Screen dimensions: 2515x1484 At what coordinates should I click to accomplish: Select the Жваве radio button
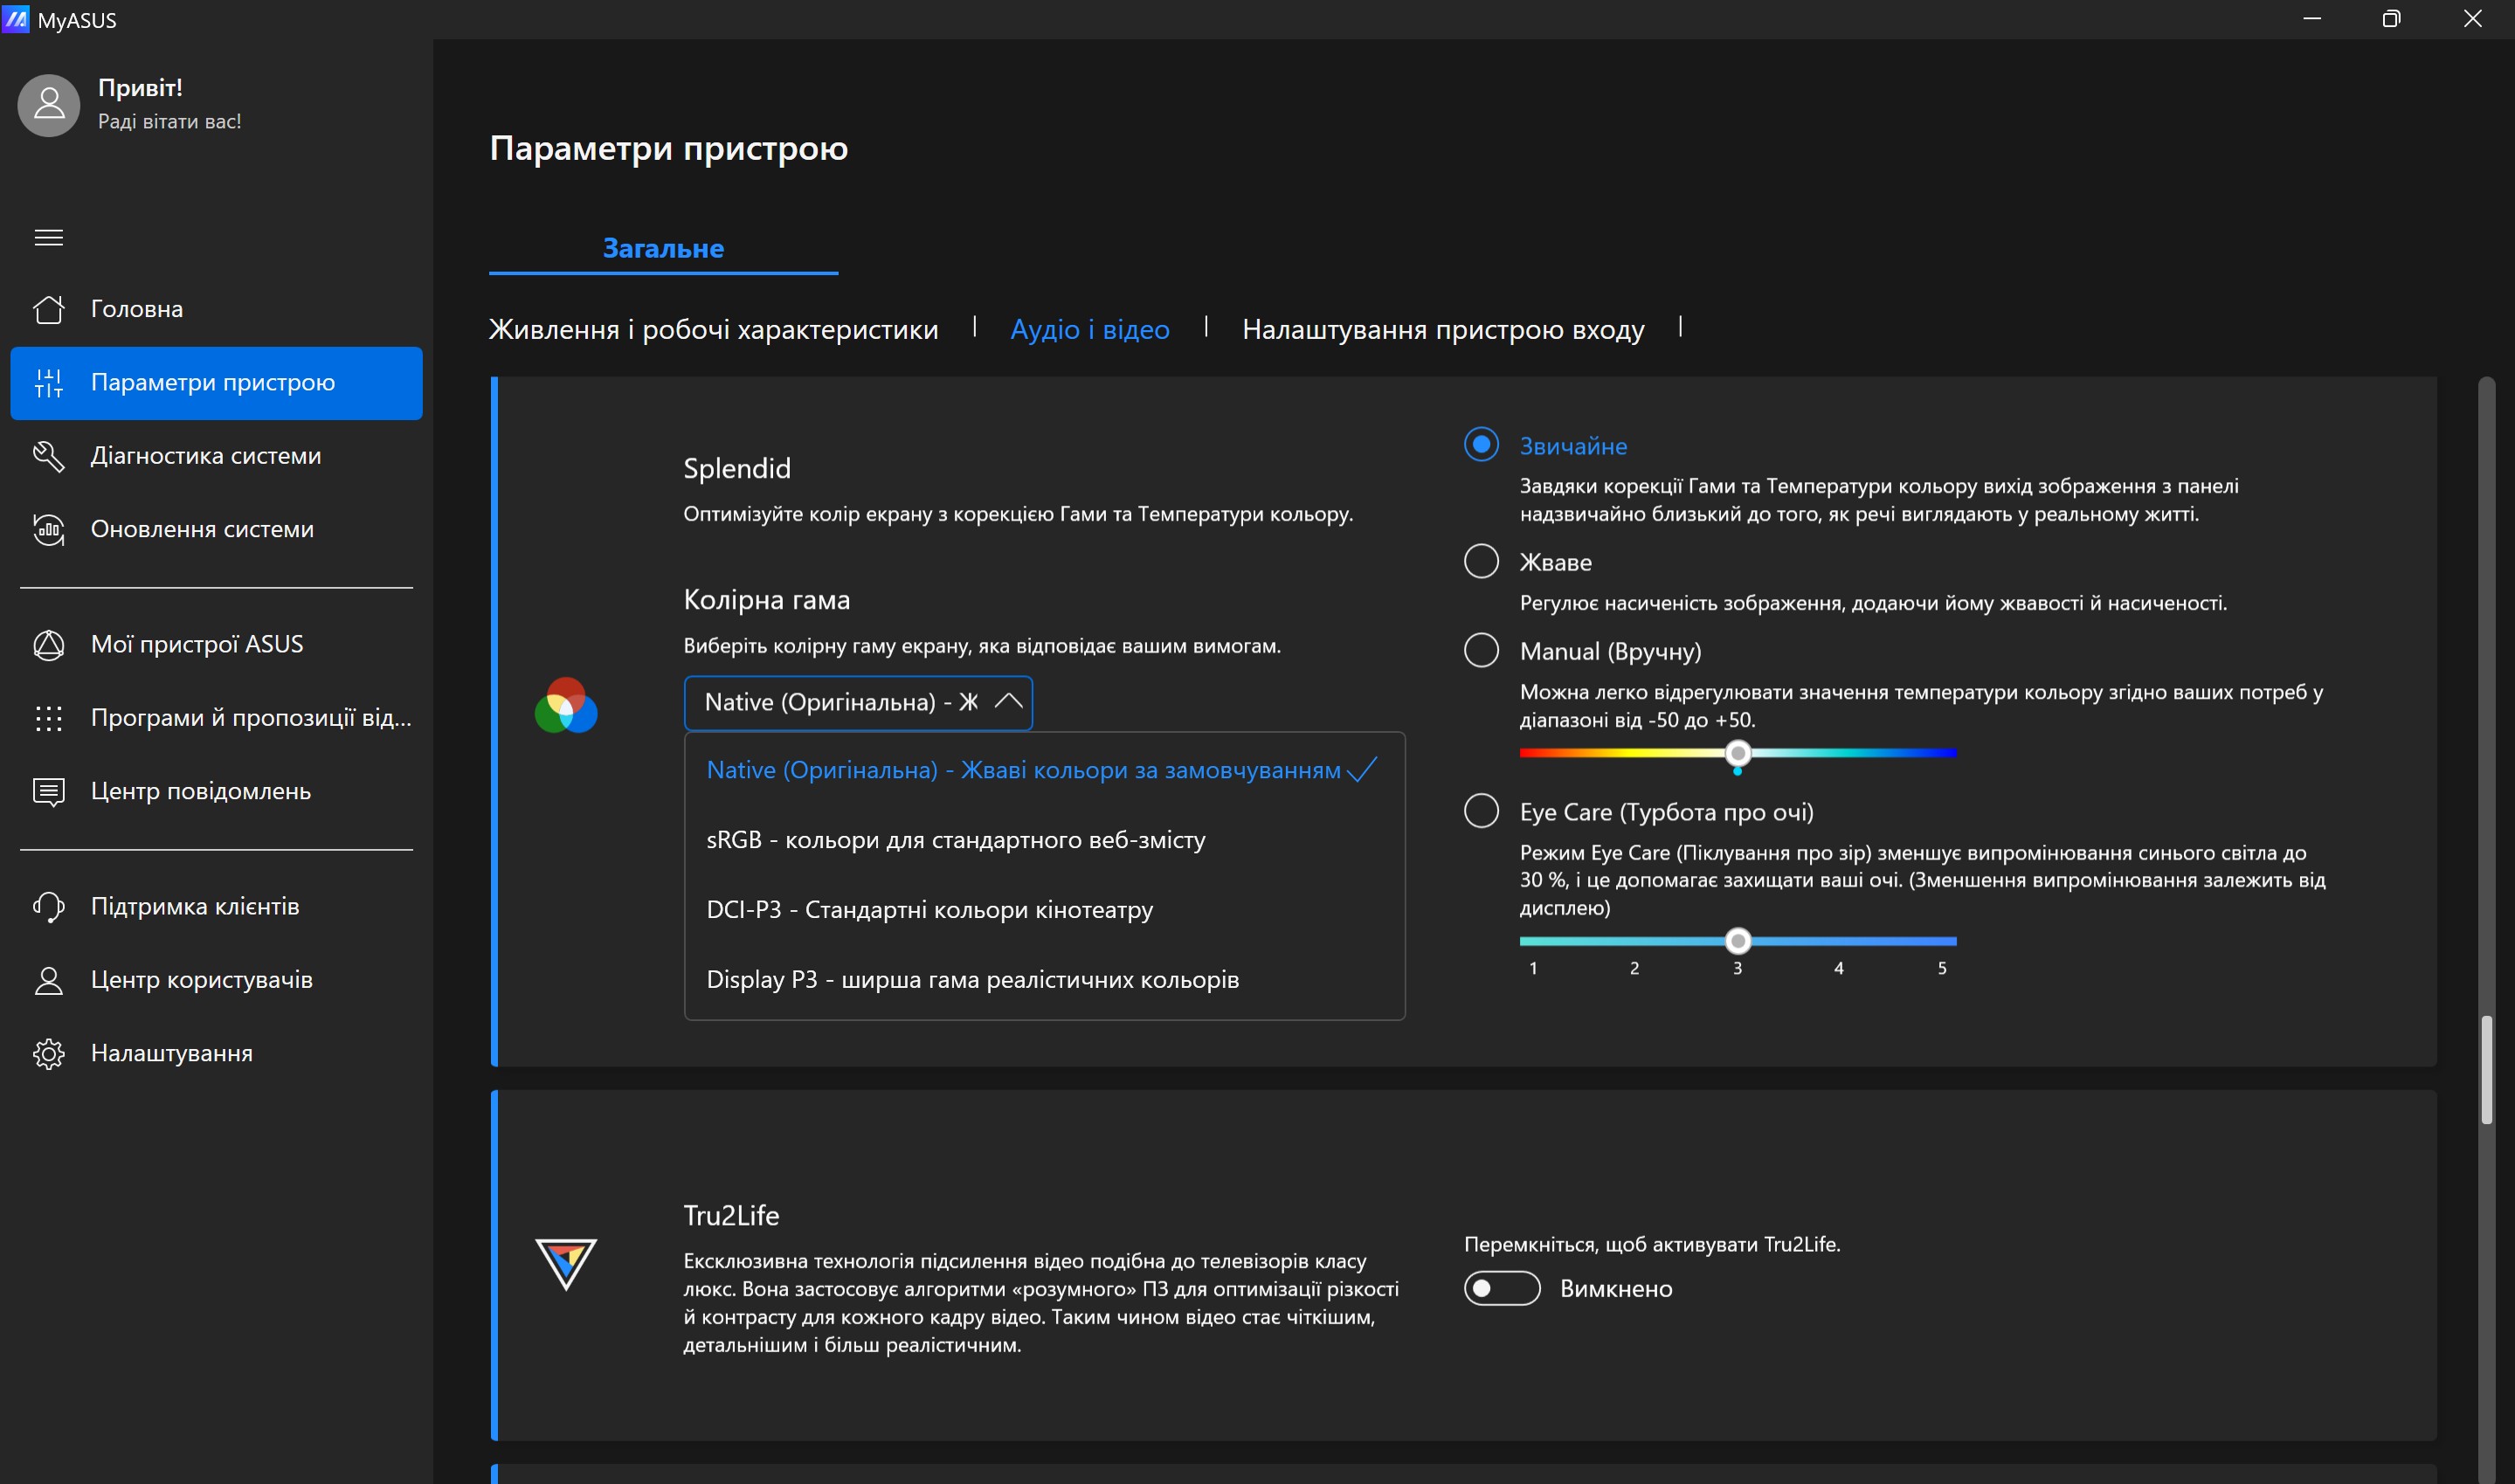1480,561
